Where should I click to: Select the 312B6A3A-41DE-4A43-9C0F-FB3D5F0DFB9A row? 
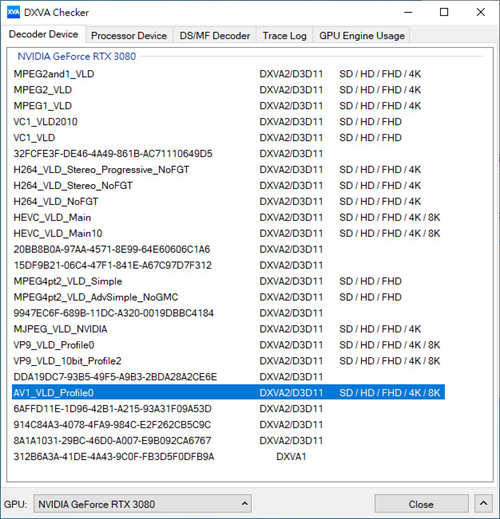(x=228, y=457)
